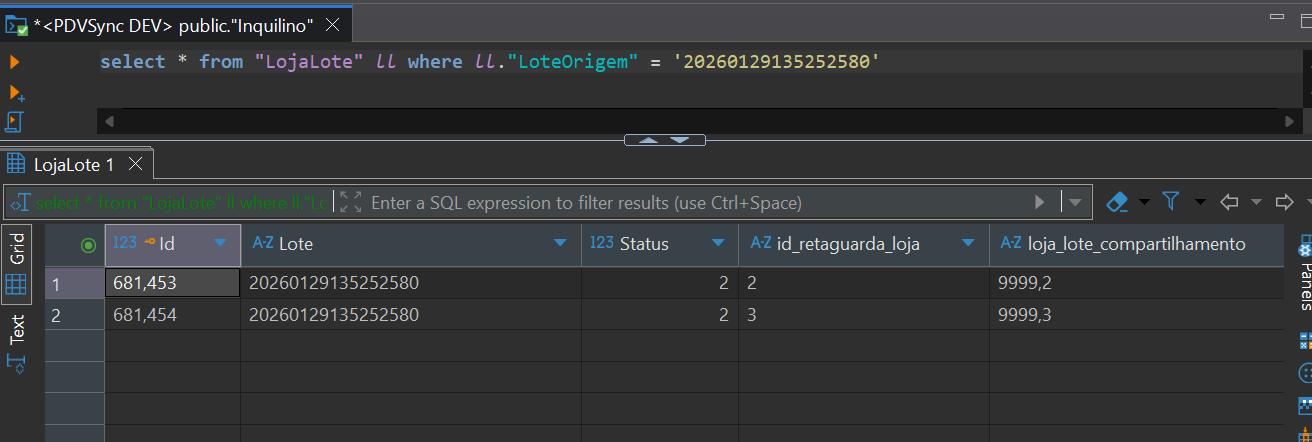Viewport: 1312px width, 442px height.
Task: Switch results view to Grid mode
Action: coord(17,264)
